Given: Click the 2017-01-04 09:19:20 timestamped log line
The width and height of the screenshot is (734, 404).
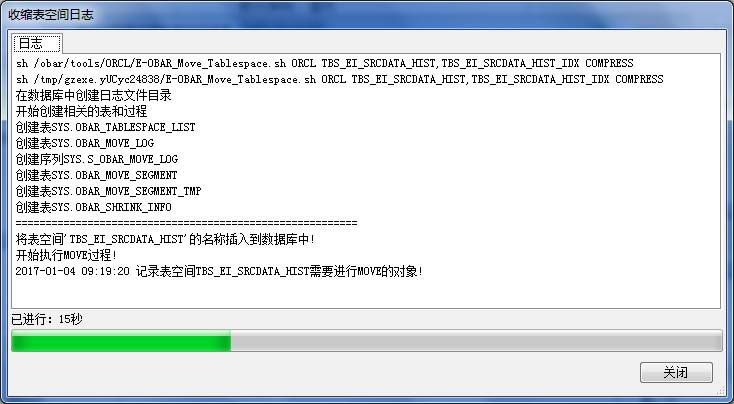Looking at the screenshot, I should coord(220,271).
